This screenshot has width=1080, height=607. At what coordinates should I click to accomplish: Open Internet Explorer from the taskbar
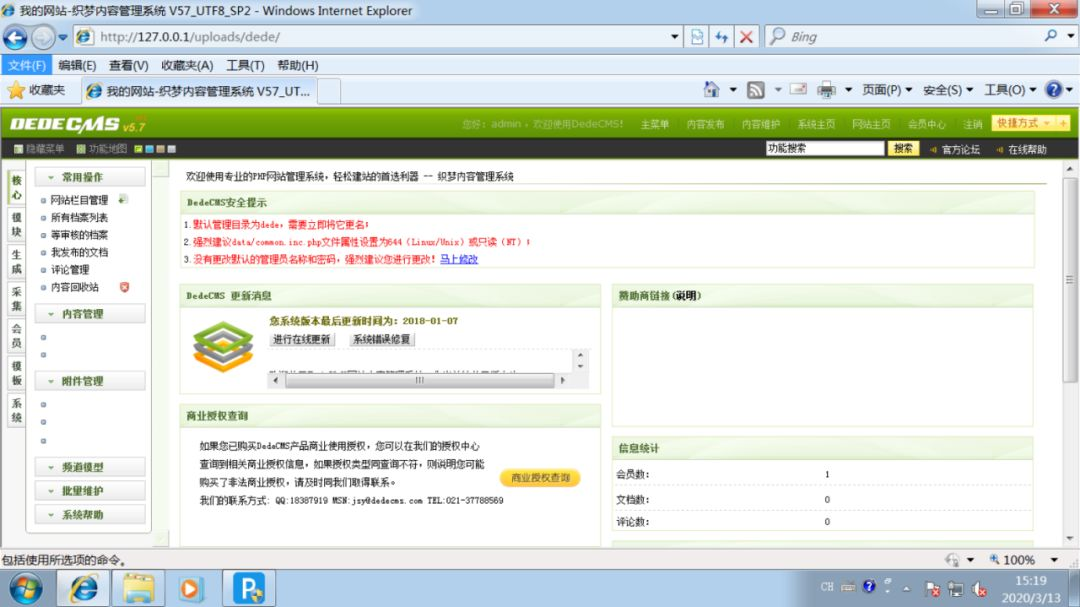click(x=84, y=588)
